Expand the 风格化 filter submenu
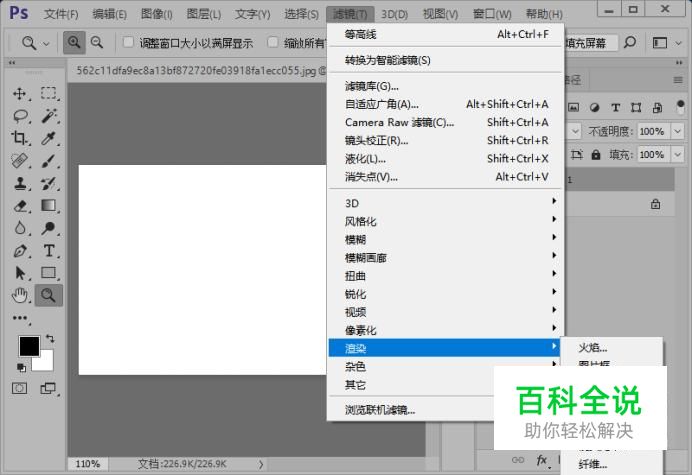 click(445, 221)
